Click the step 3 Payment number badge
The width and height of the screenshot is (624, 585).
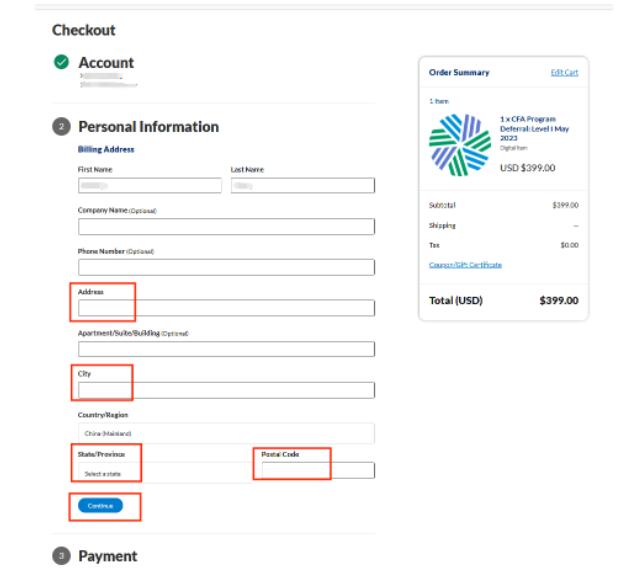coord(60,556)
